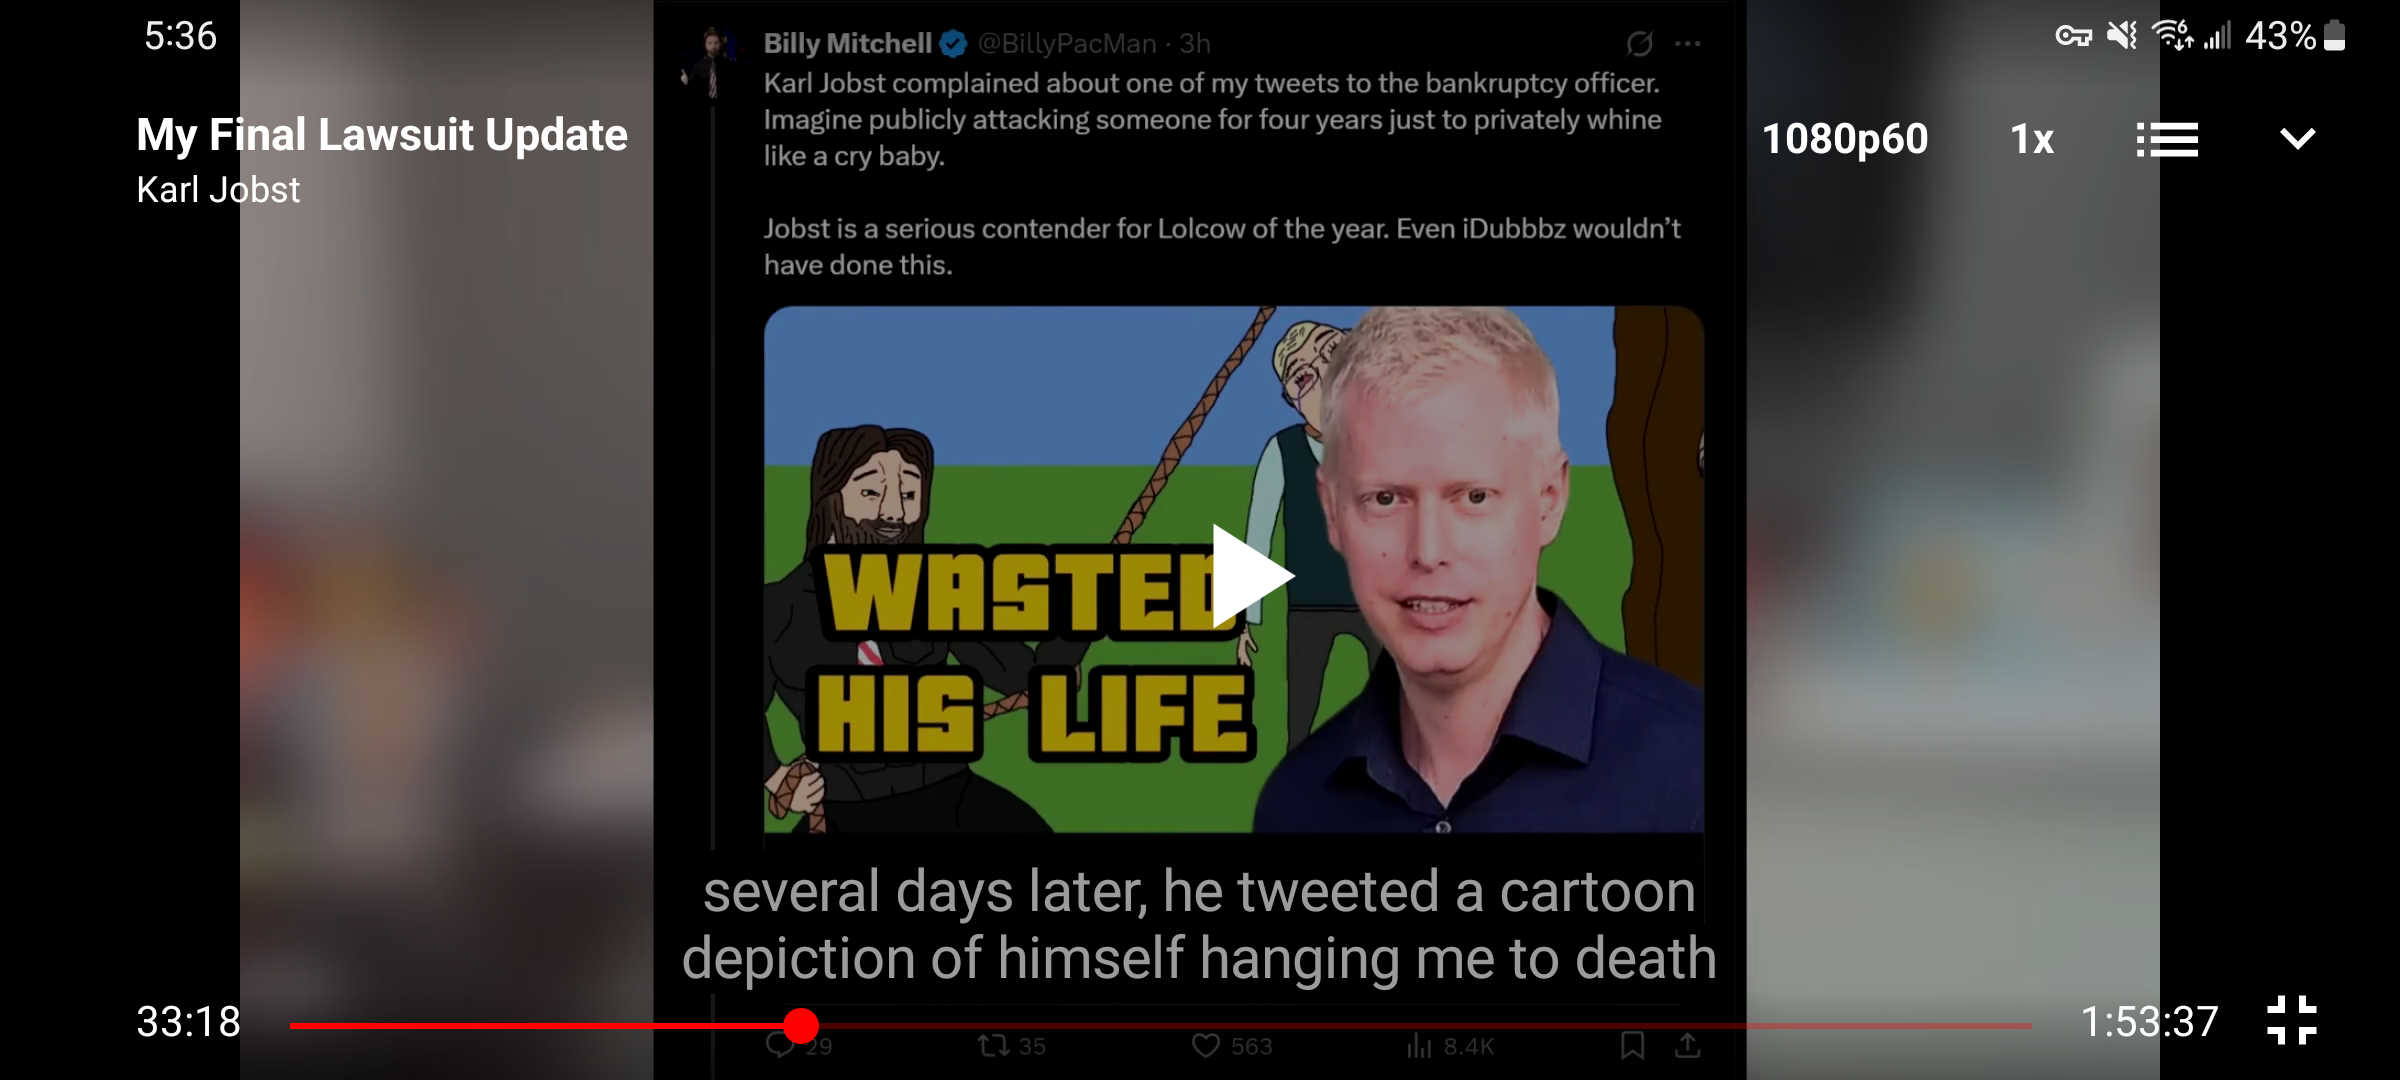
Task: Collapse player with the down chevron
Action: [2297, 138]
